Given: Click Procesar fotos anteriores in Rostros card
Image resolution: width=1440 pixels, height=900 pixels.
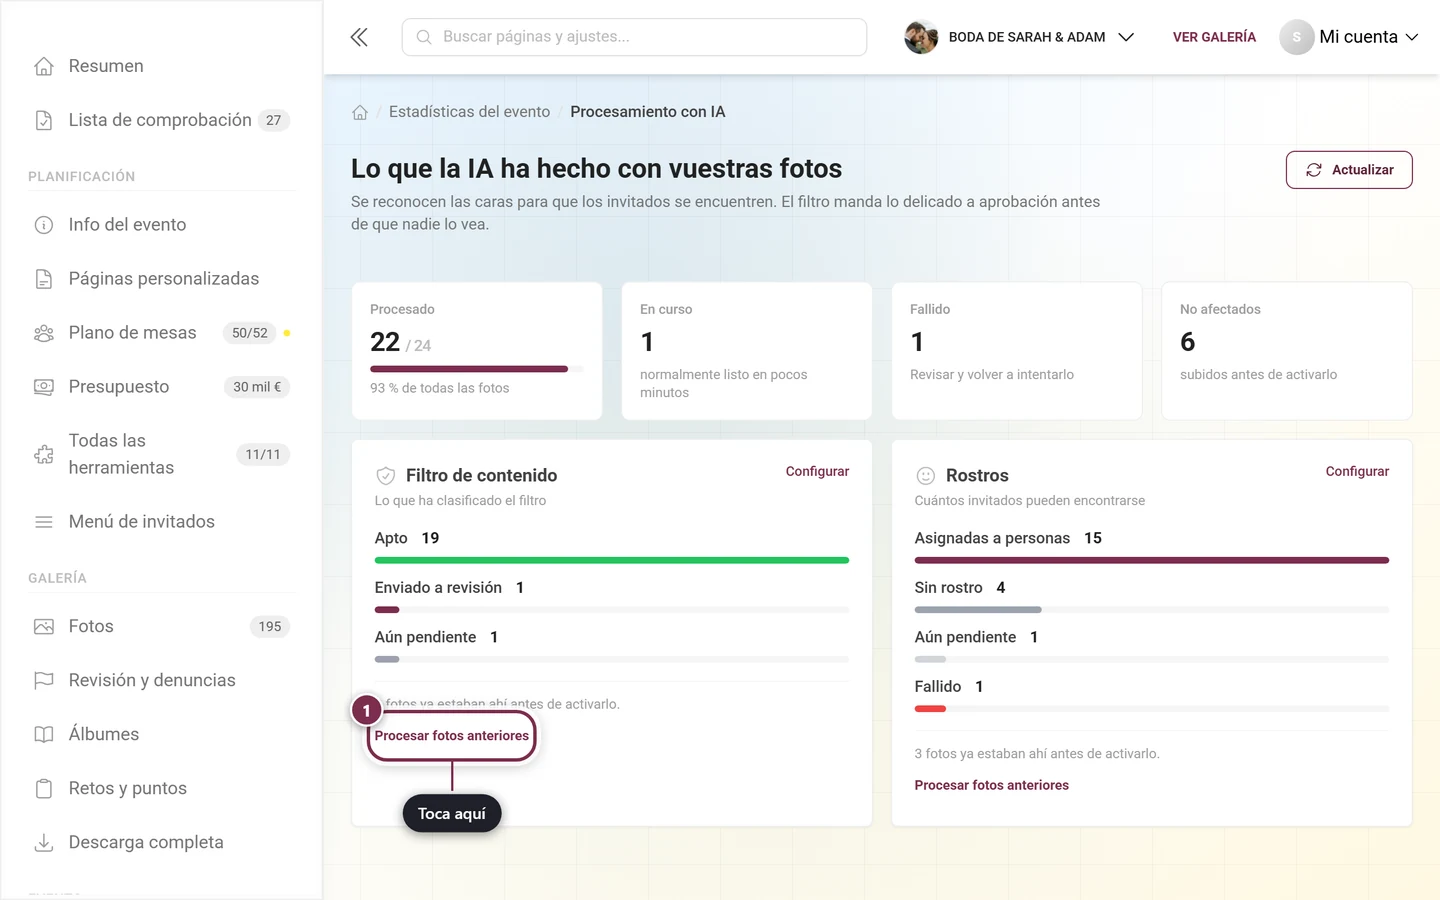Looking at the screenshot, I should (991, 786).
